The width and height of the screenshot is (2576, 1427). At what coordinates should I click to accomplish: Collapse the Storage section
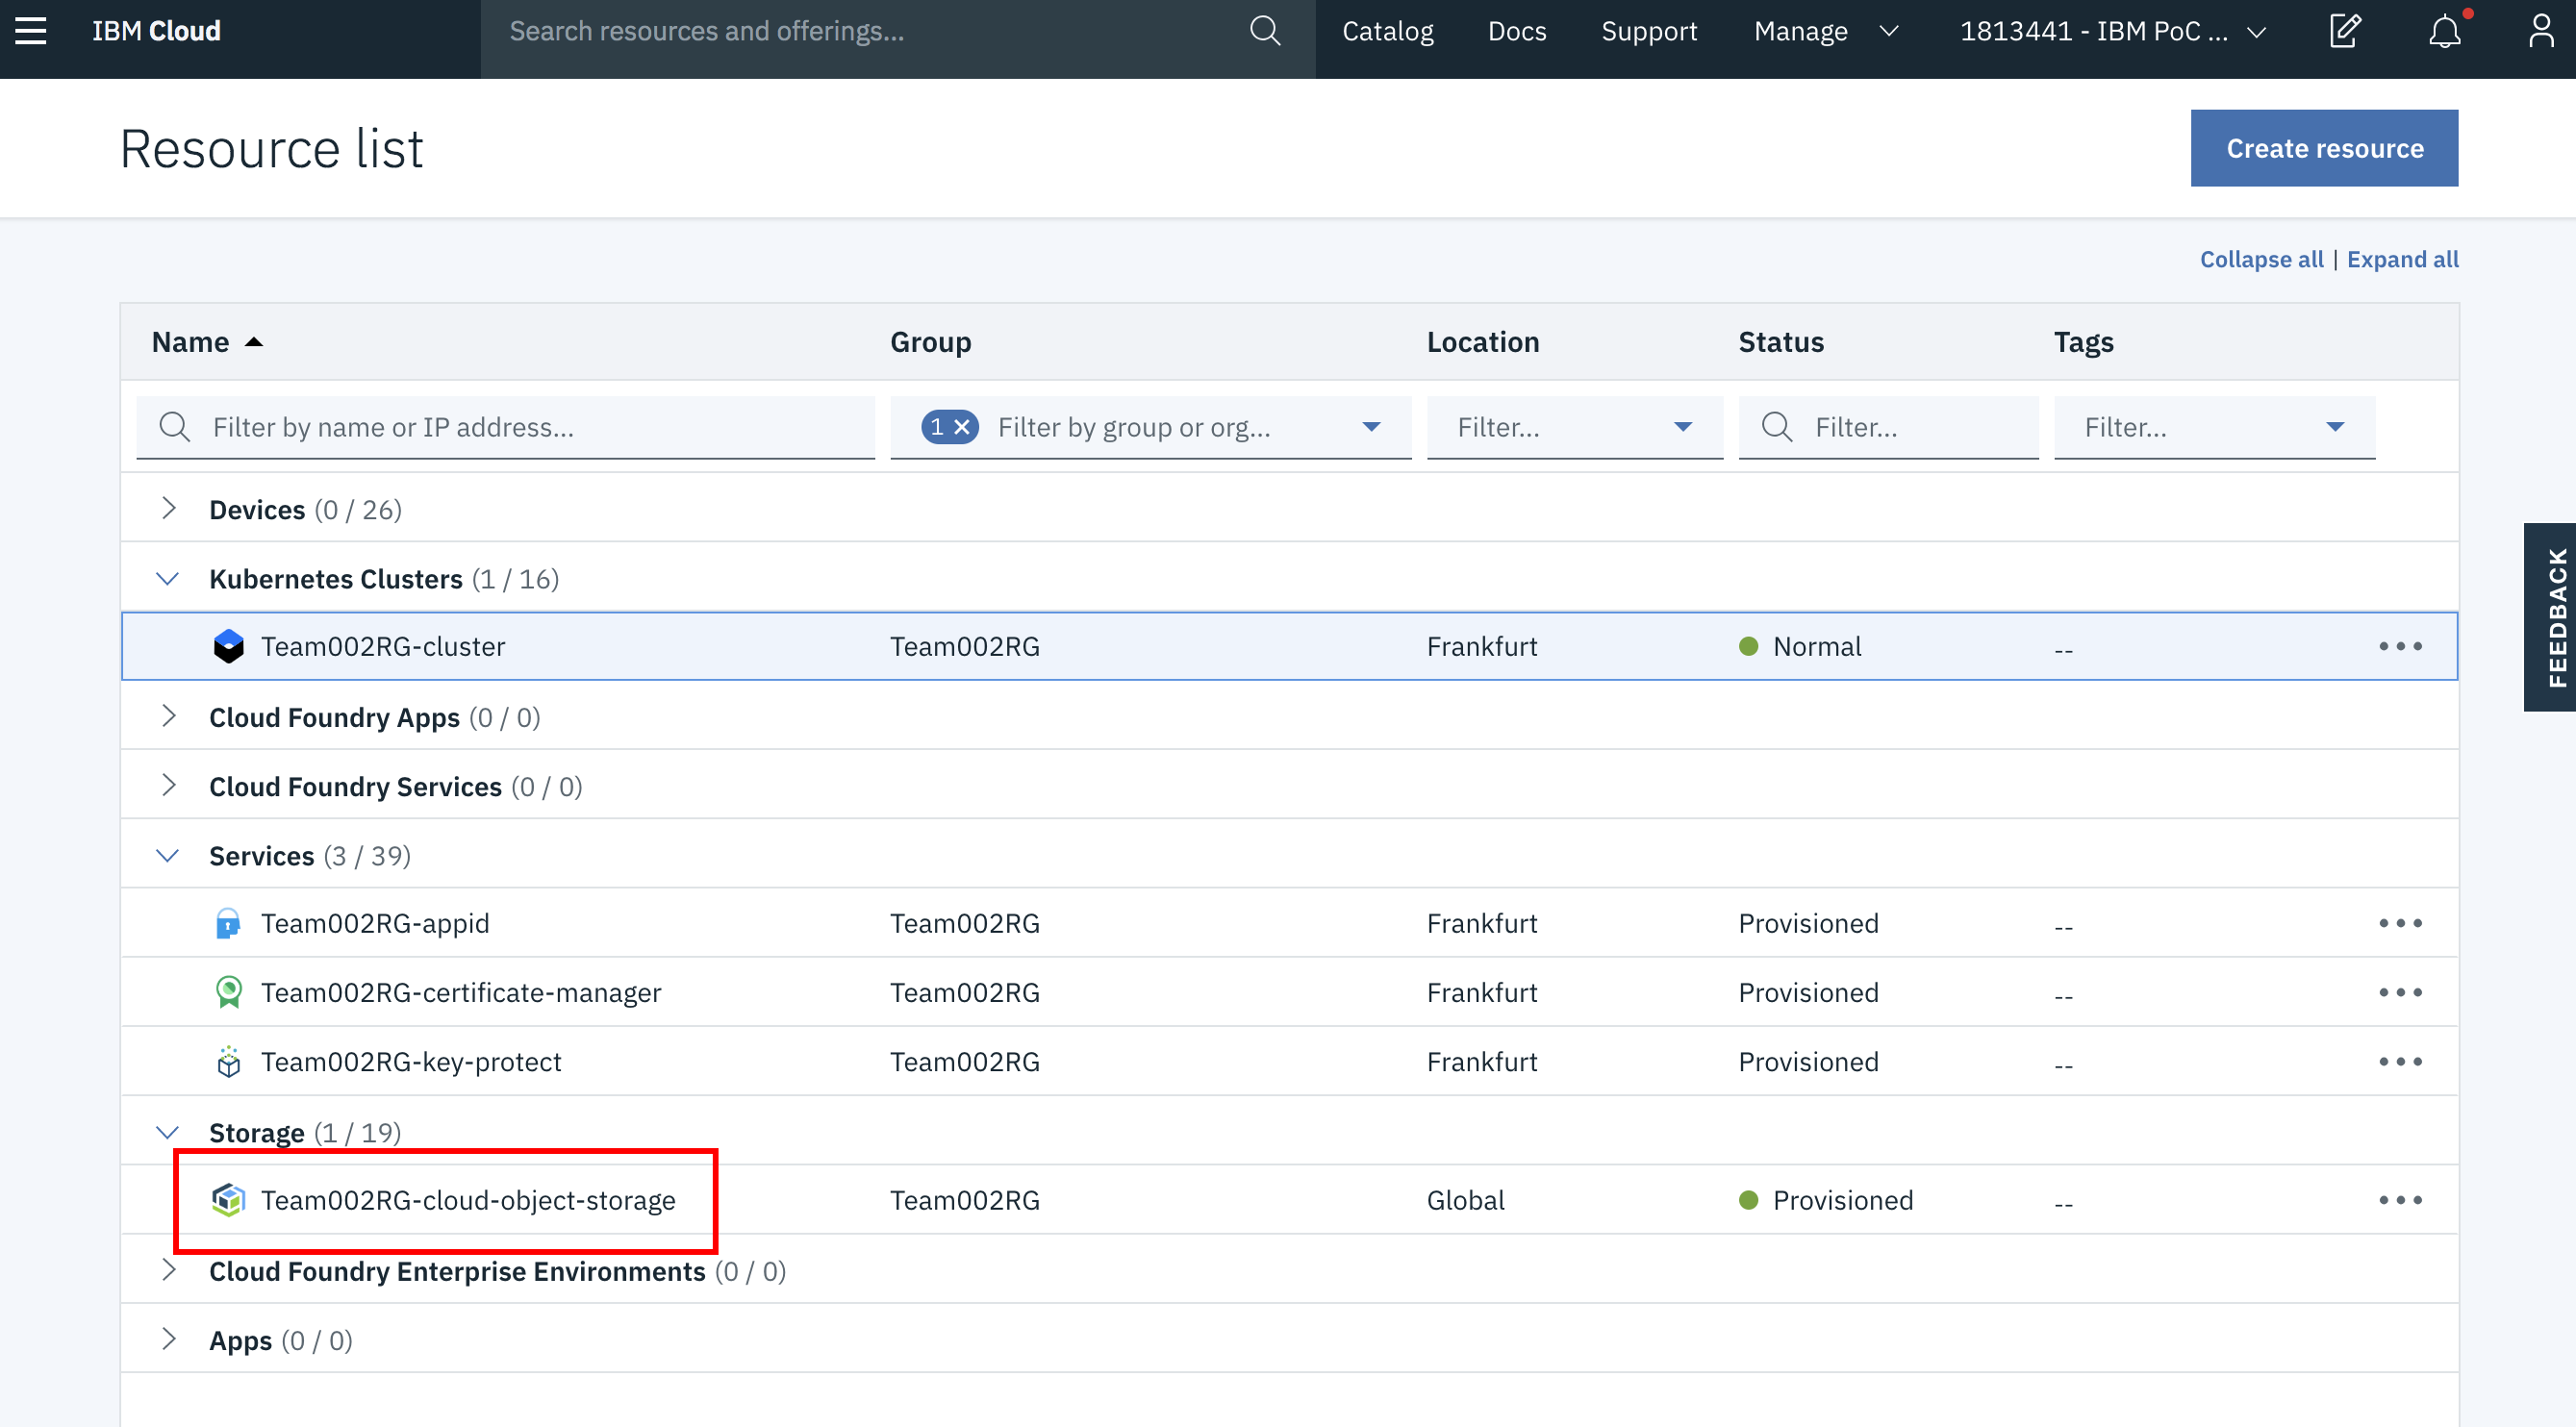coord(168,1132)
